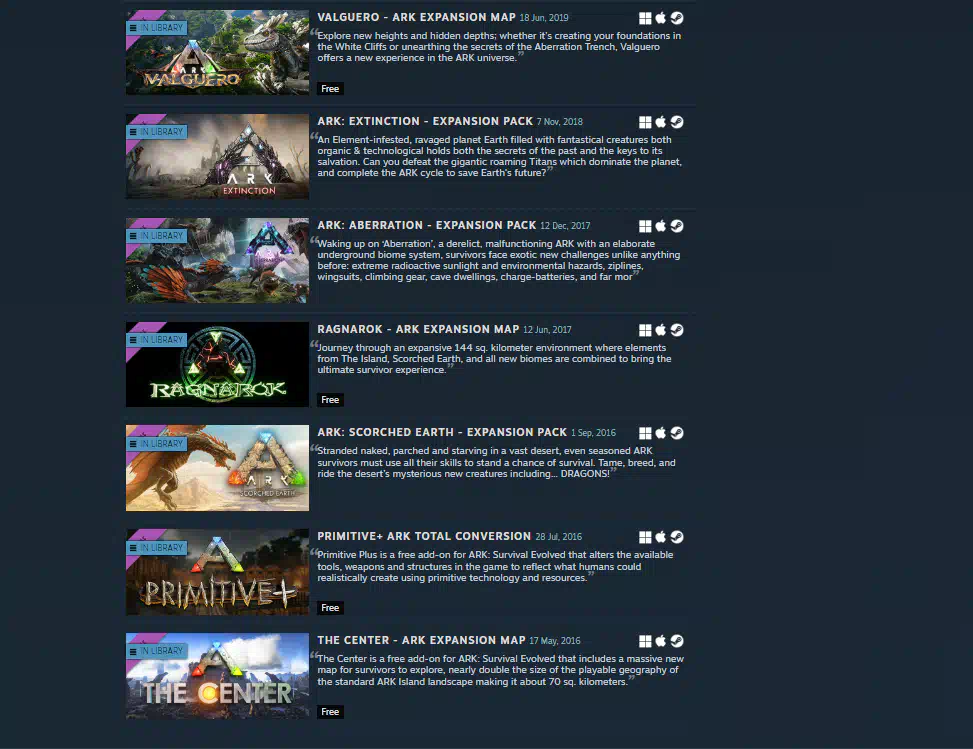This screenshot has width=973, height=749.
Task: Click Apple icon beside ARK: Extinction title
Action: coord(661,122)
